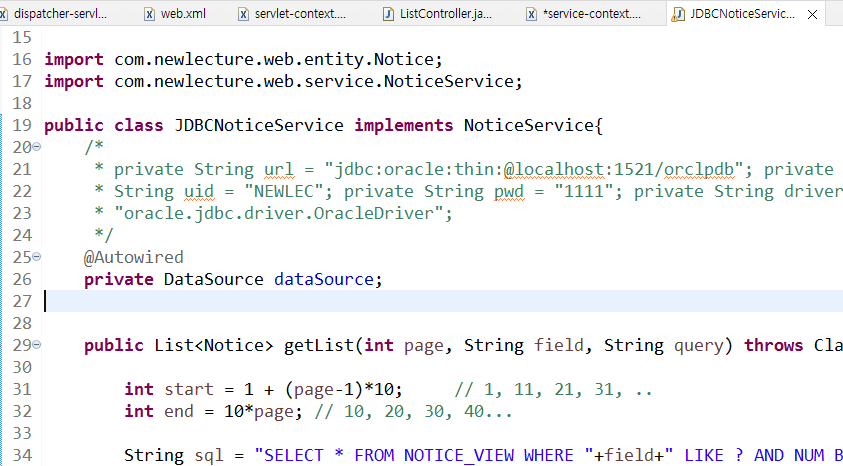The image size is (843, 466).
Task: Click the dataSource field name
Action: [324, 279]
